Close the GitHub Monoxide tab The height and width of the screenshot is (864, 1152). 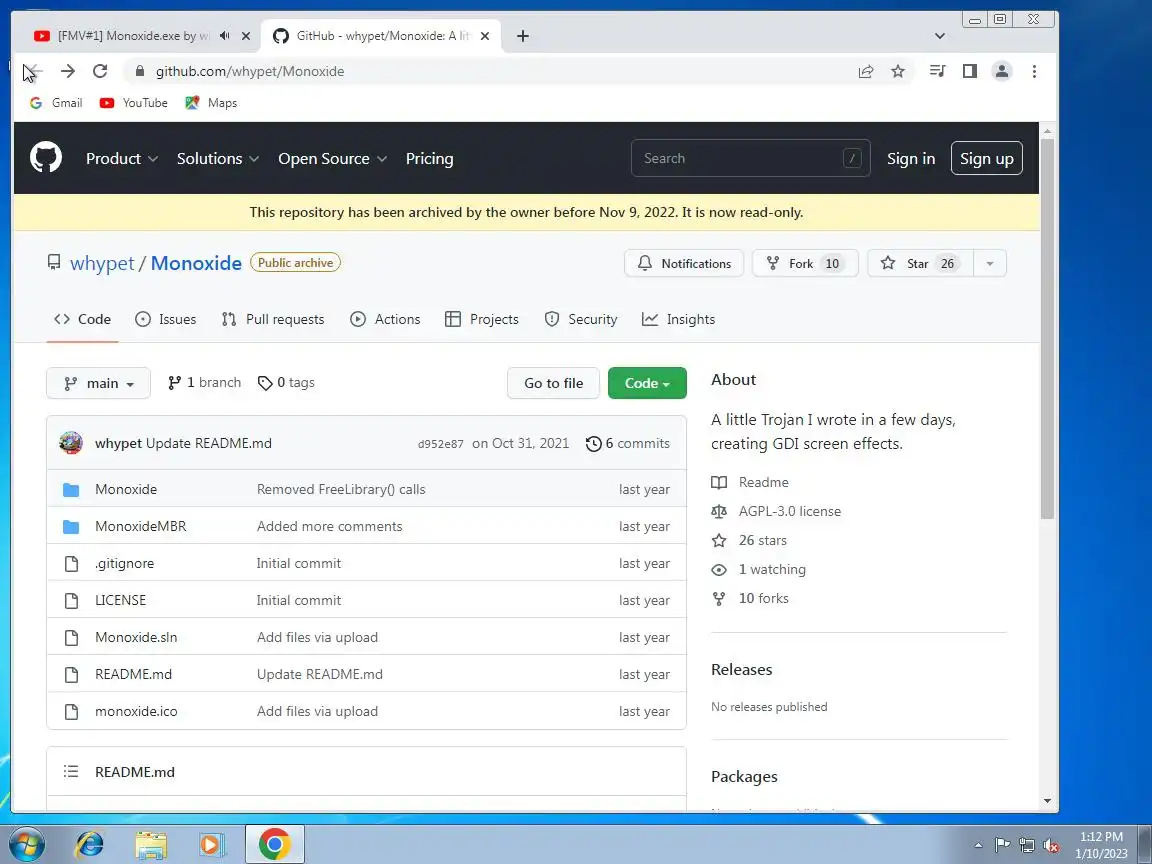tap(484, 36)
